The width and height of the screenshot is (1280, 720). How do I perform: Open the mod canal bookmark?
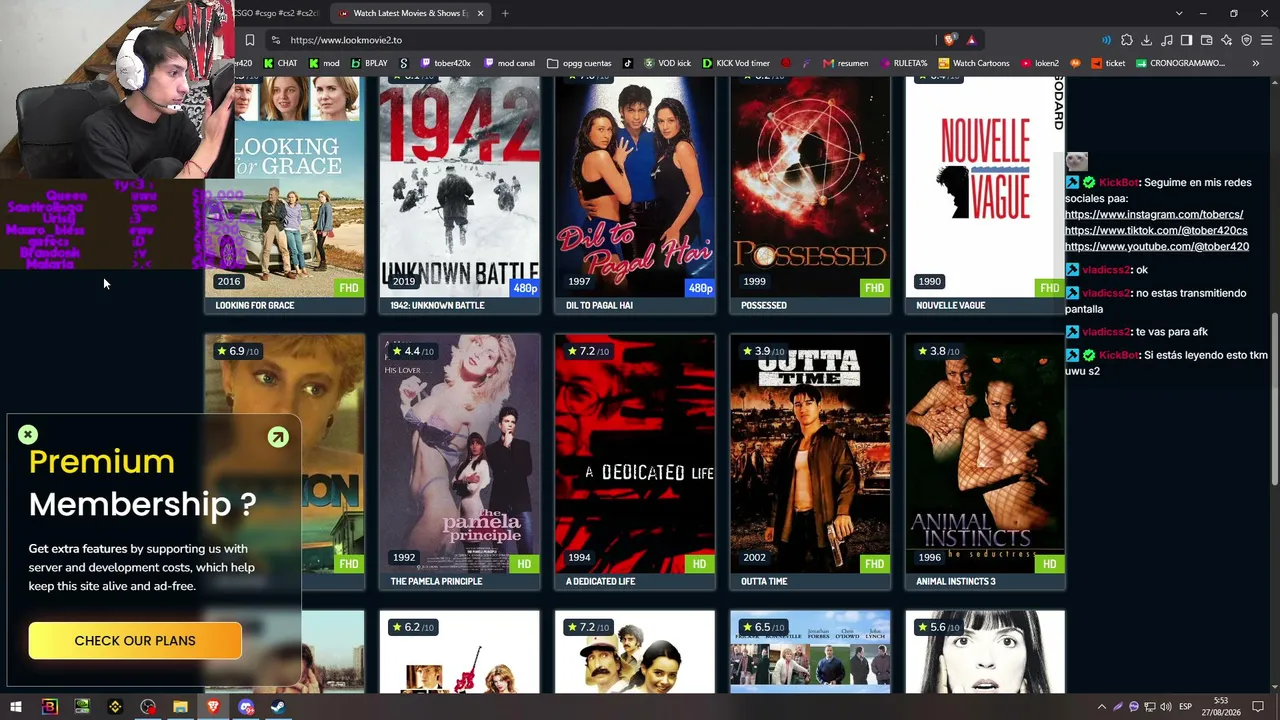tap(509, 63)
